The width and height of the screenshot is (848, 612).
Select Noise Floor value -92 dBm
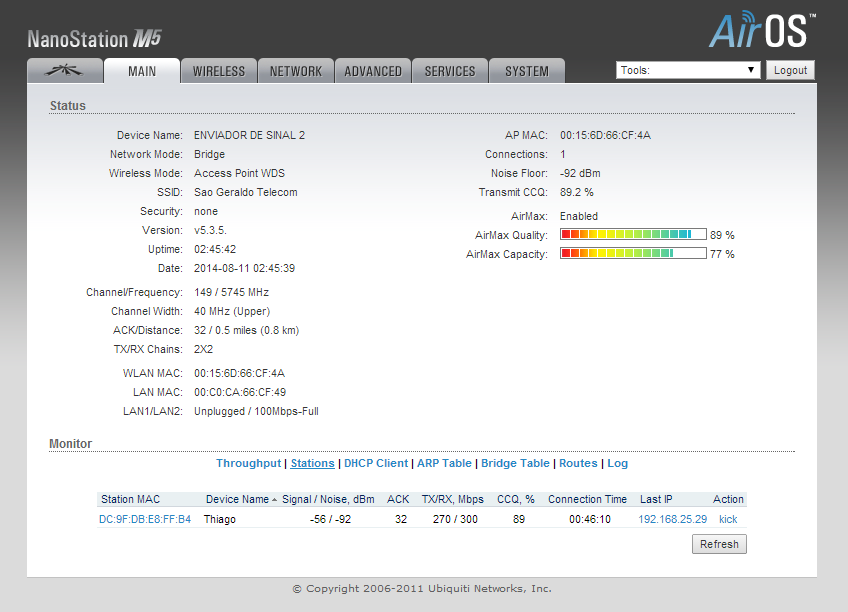click(x=580, y=173)
